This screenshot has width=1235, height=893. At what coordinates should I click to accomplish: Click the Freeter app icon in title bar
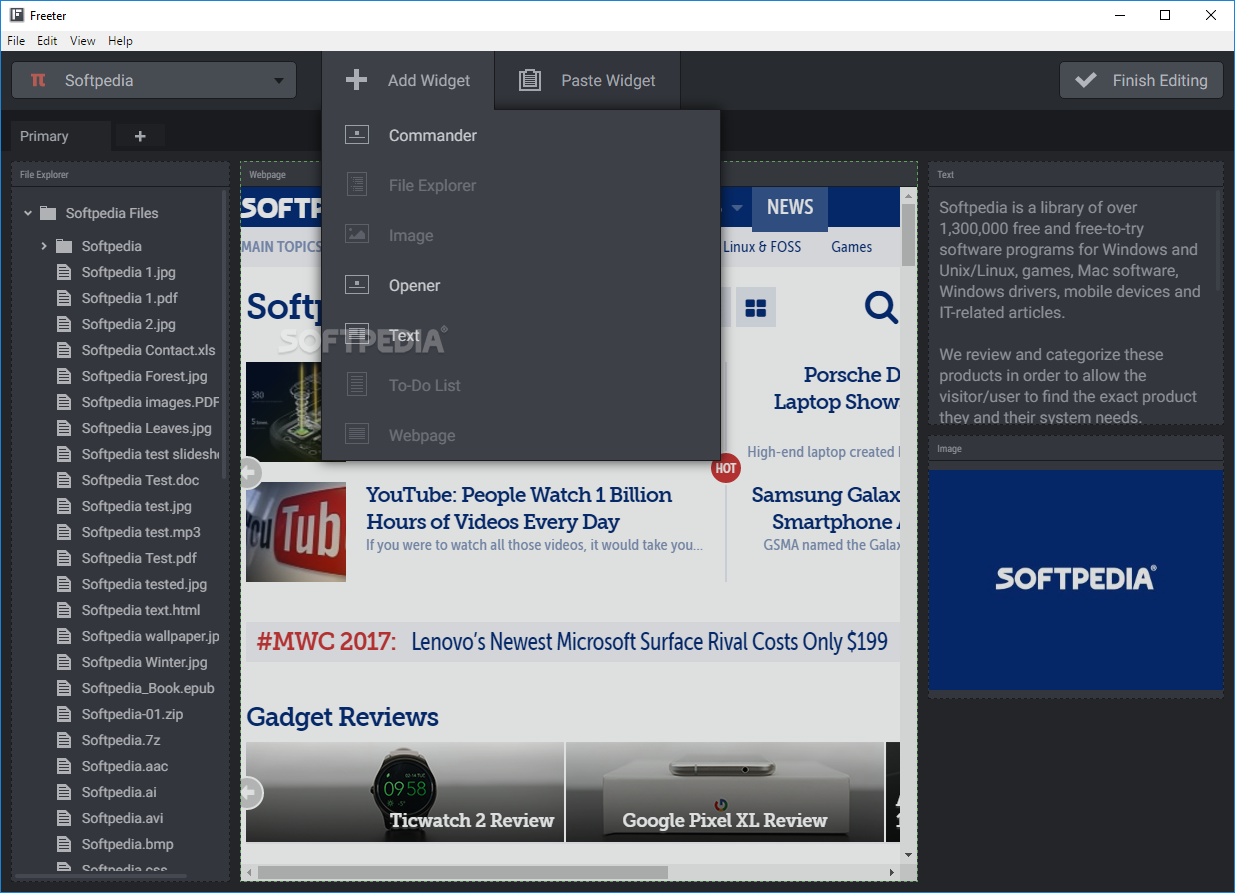coord(17,15)
